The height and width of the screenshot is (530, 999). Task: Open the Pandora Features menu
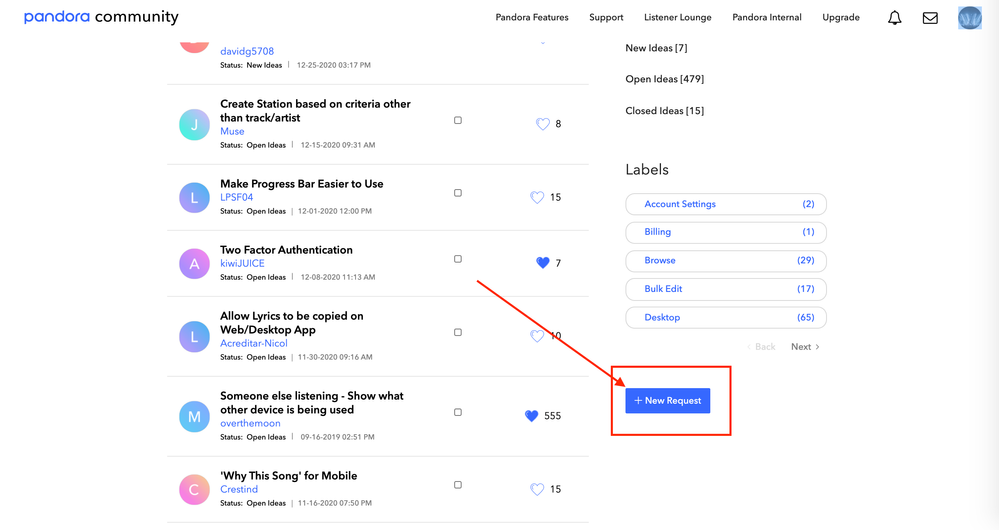[532, 17]
